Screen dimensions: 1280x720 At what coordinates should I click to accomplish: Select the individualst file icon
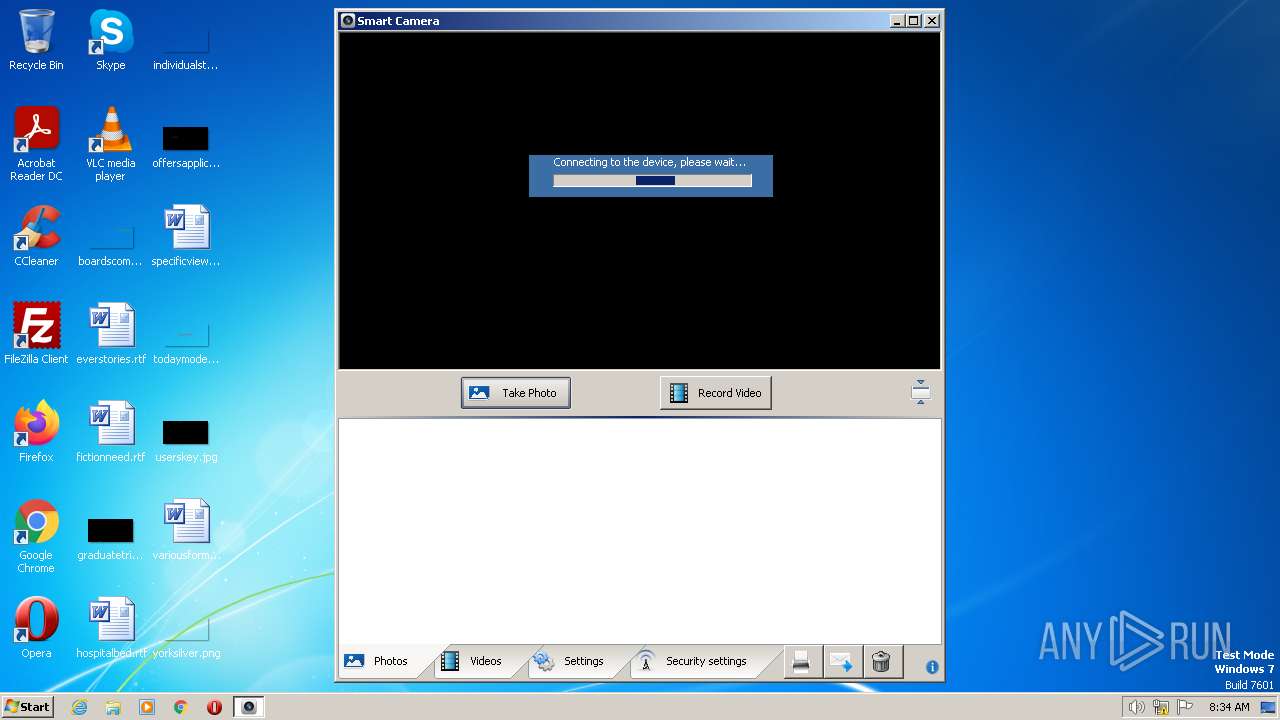(186, 46)
